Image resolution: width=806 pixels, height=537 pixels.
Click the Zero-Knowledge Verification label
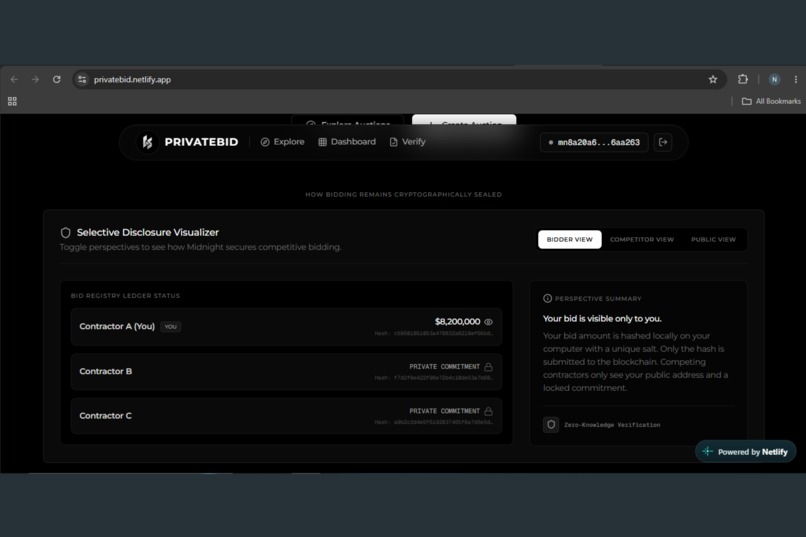pyautogui.click(x=612, y=425)
